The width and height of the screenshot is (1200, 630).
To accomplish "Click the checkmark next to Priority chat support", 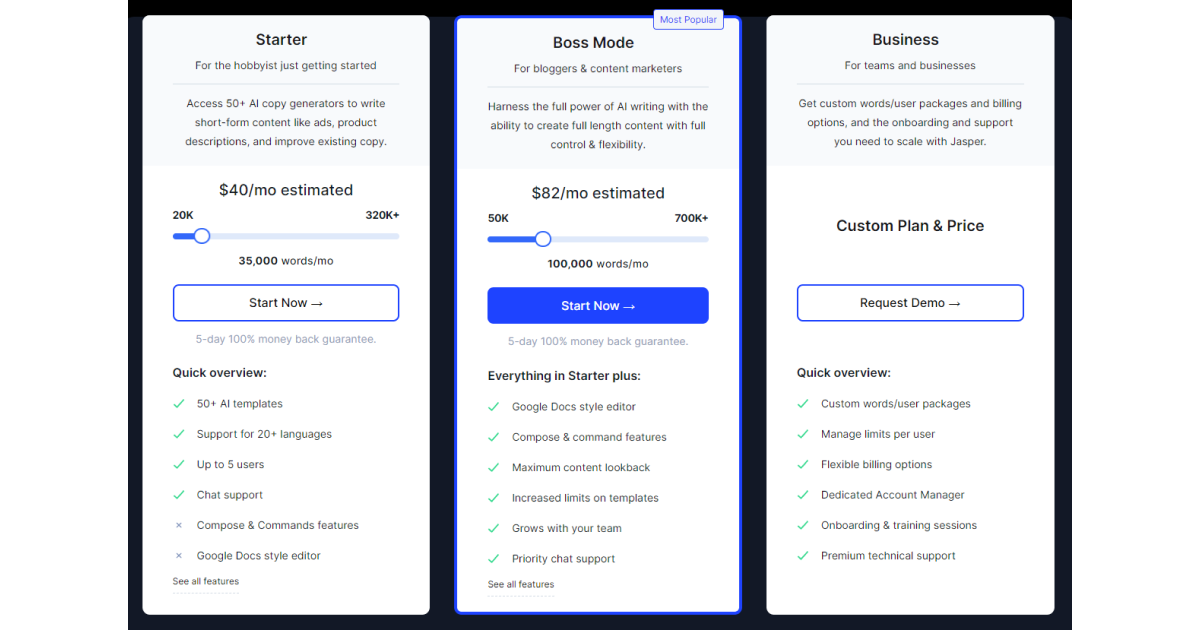I will click(x=494, y=559).
